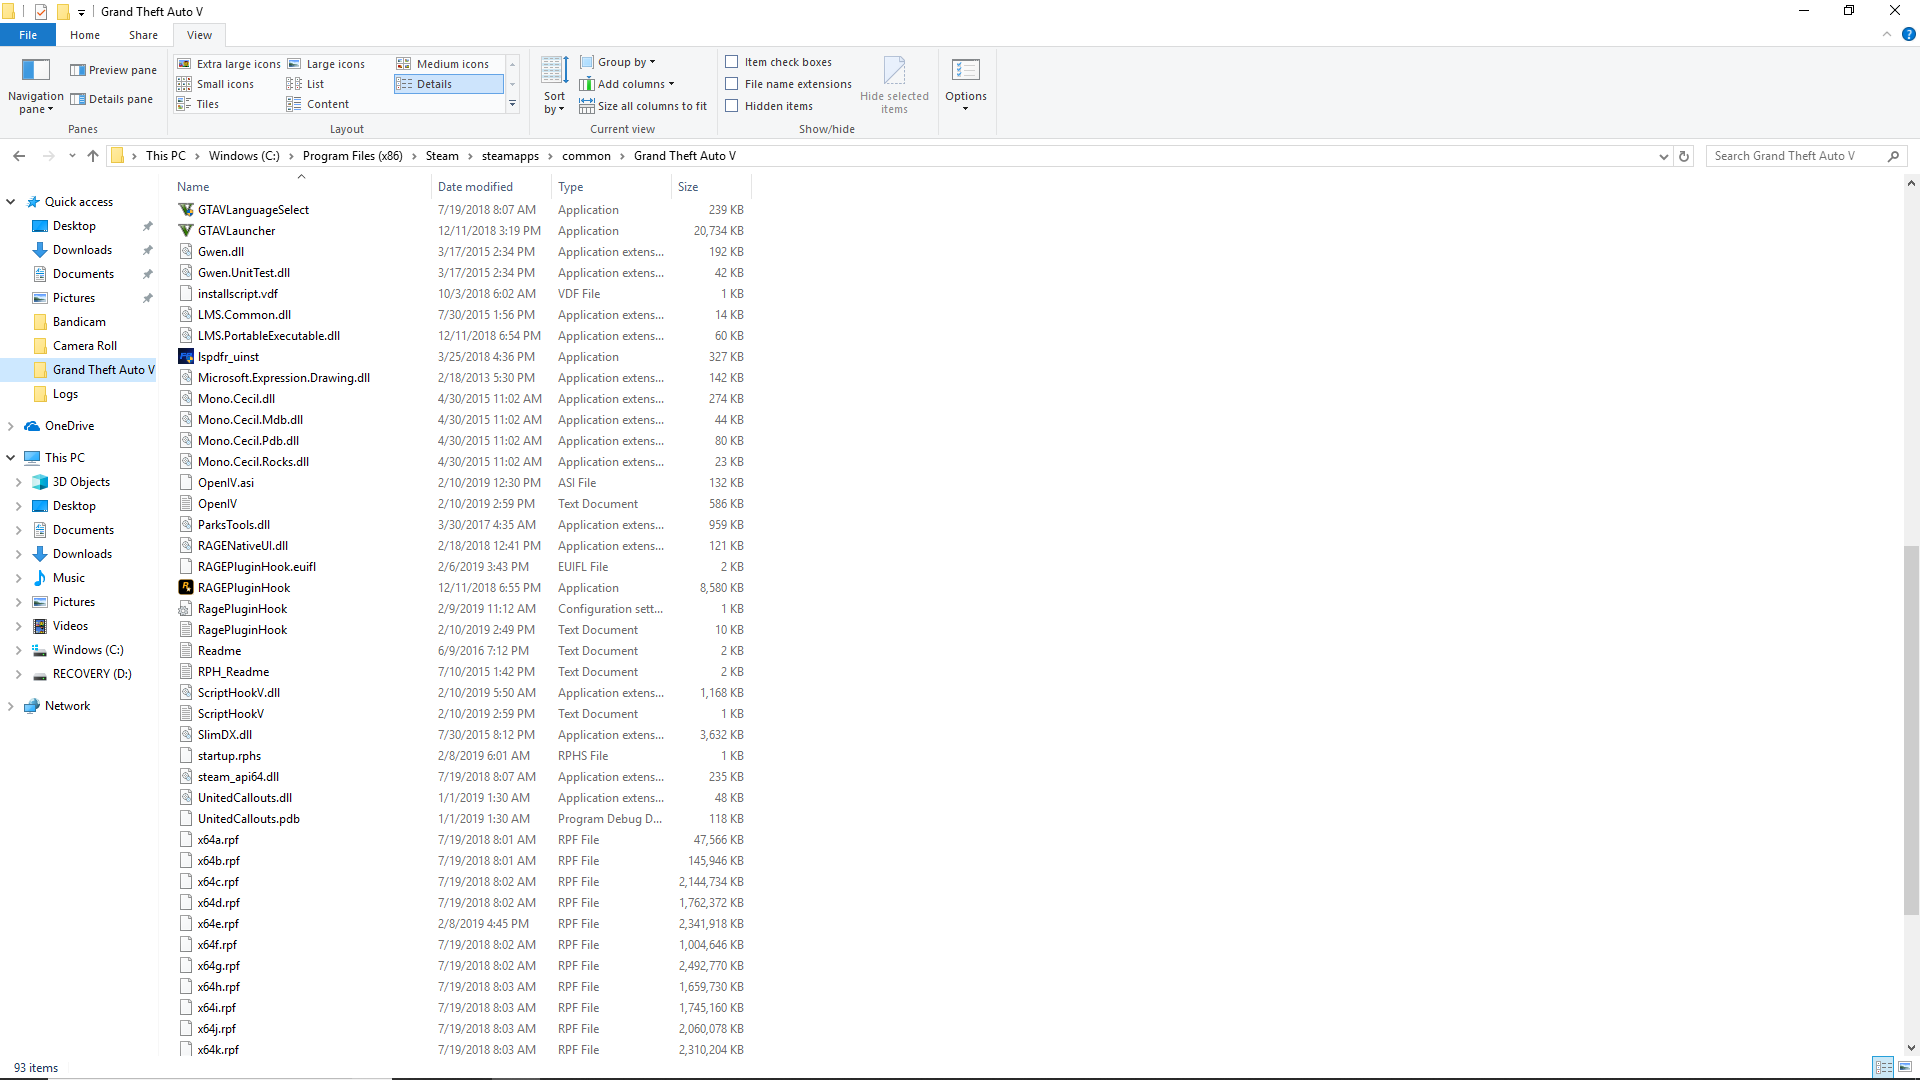The image size is (1920, 1080).
Task: Show Hidden items checkbox
Action: (732, 106)
